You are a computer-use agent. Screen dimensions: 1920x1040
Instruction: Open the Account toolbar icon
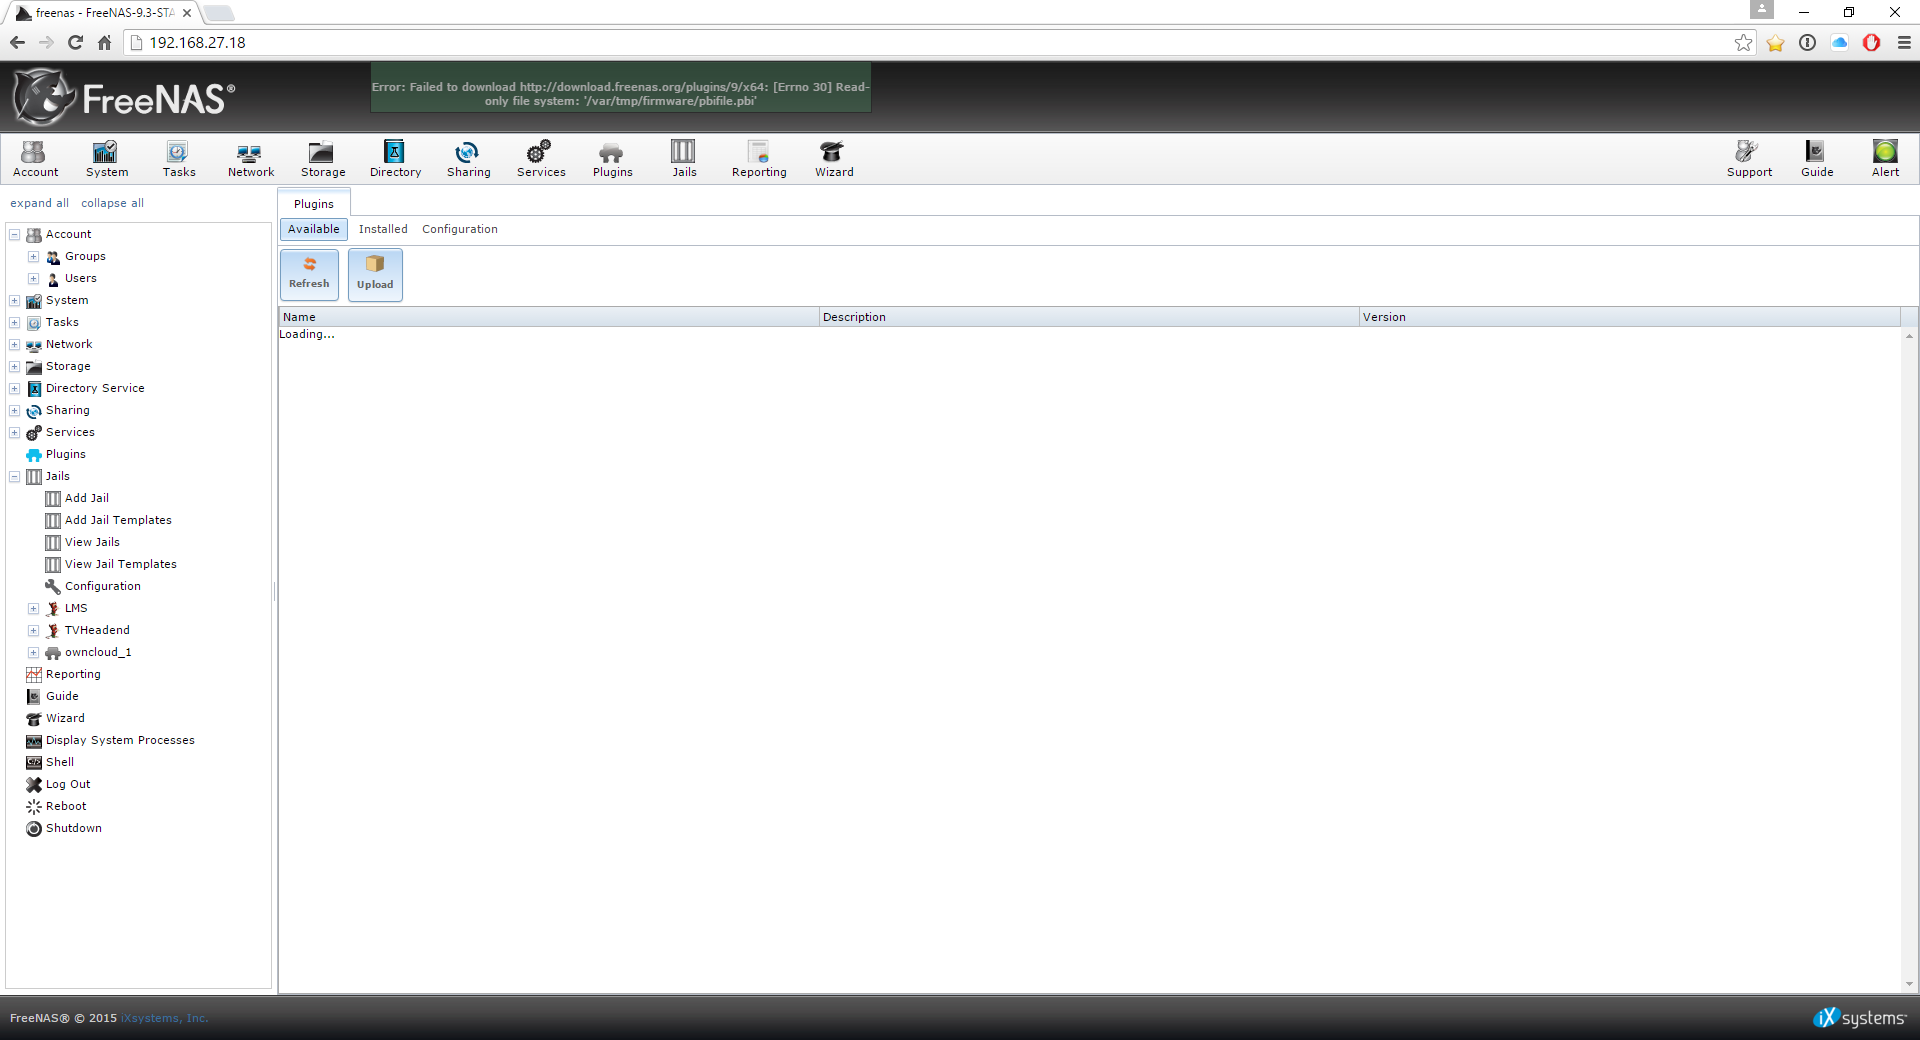point(35,159)
